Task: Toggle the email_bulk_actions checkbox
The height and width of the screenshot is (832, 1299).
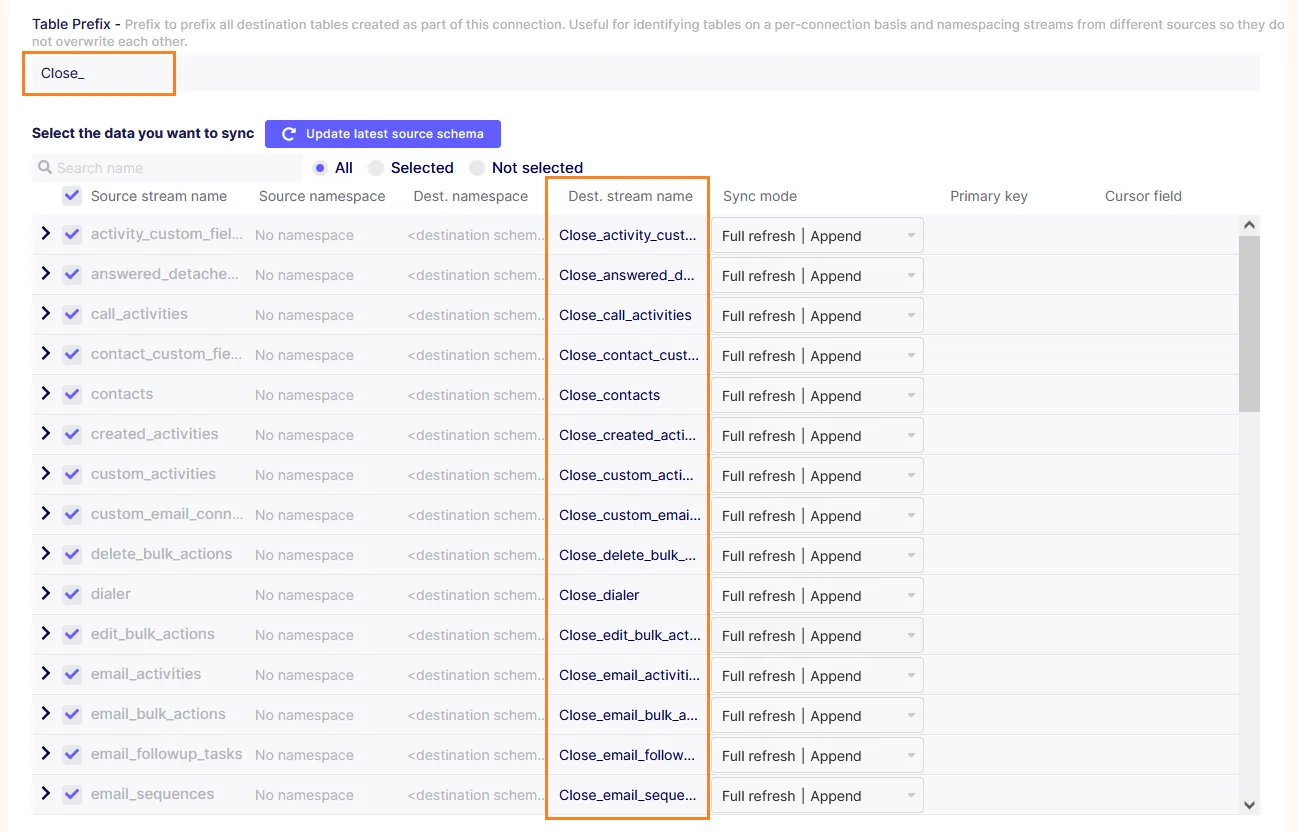Action: point(72,714)
